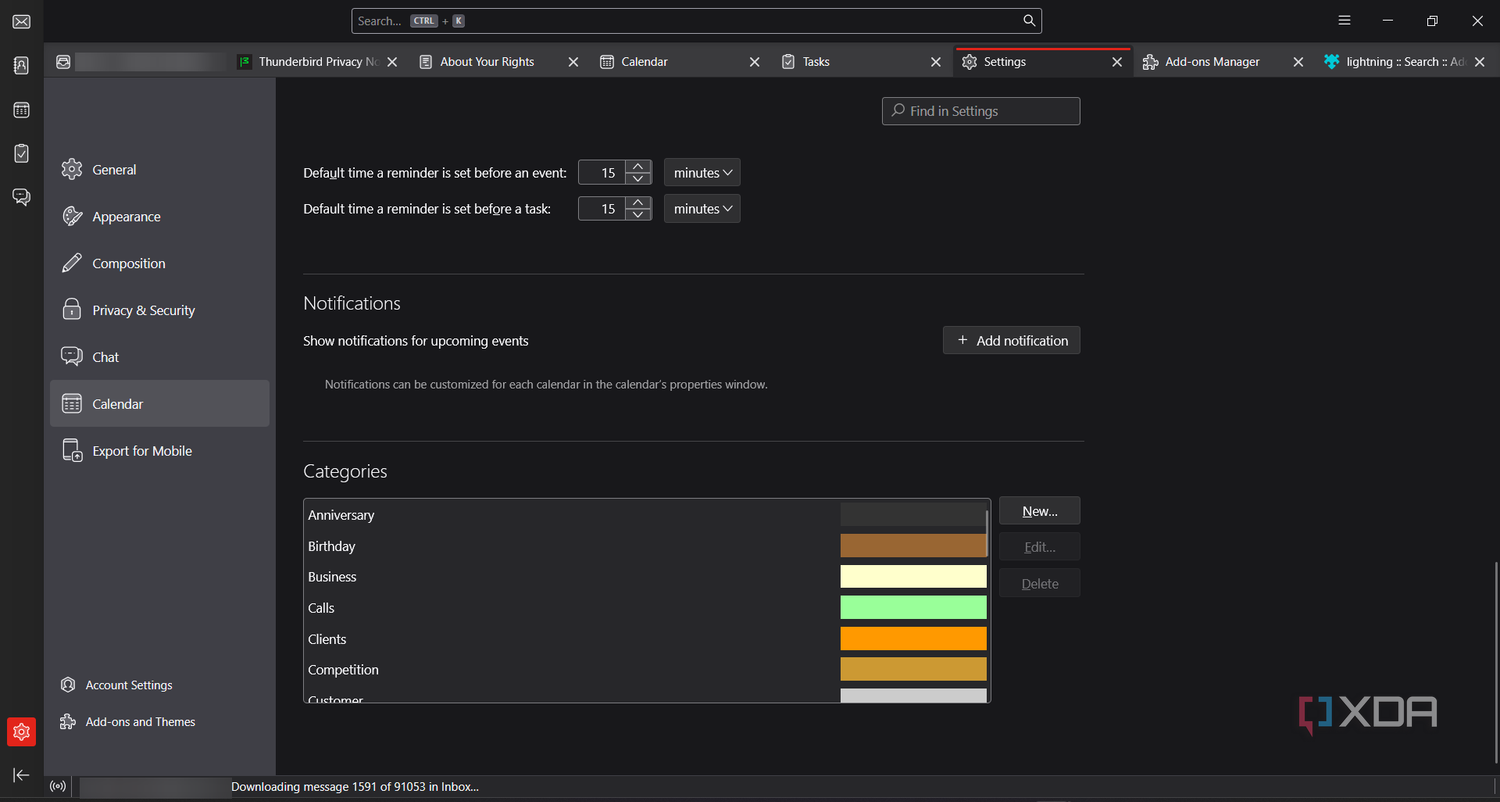1500x802 pixels.
Task: Click the Business pale yellow color swatch
Action: click(913, 577)
